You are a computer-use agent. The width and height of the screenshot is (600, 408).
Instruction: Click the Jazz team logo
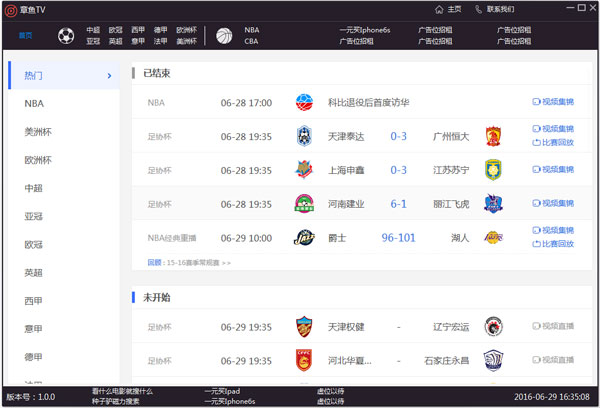point(304,238)
